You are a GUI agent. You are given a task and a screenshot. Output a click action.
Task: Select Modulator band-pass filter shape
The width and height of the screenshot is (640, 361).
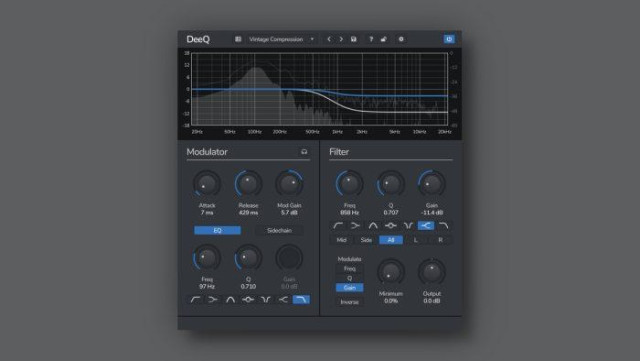click(248, 300)
